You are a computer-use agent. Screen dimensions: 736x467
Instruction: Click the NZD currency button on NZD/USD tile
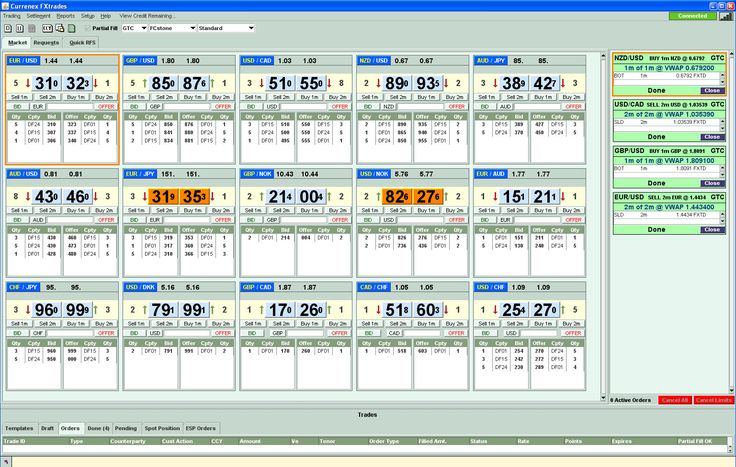[389, 107]
